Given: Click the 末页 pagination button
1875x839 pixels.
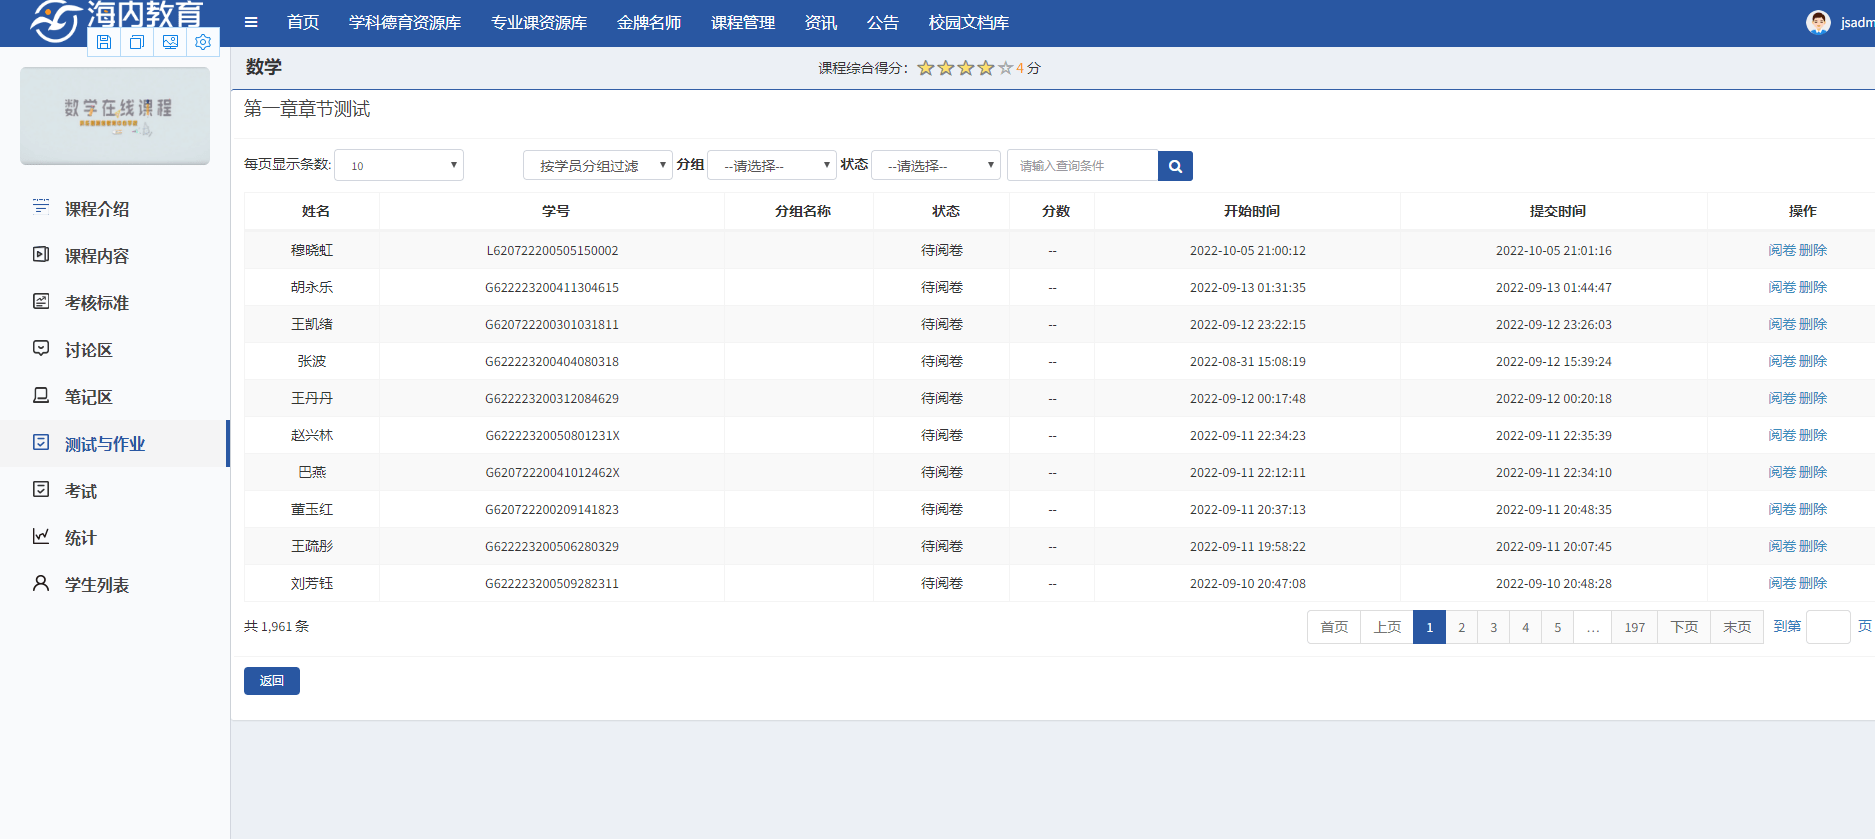Looking at the screenshot, I should pyautogui.click(x=1737, y=627).
